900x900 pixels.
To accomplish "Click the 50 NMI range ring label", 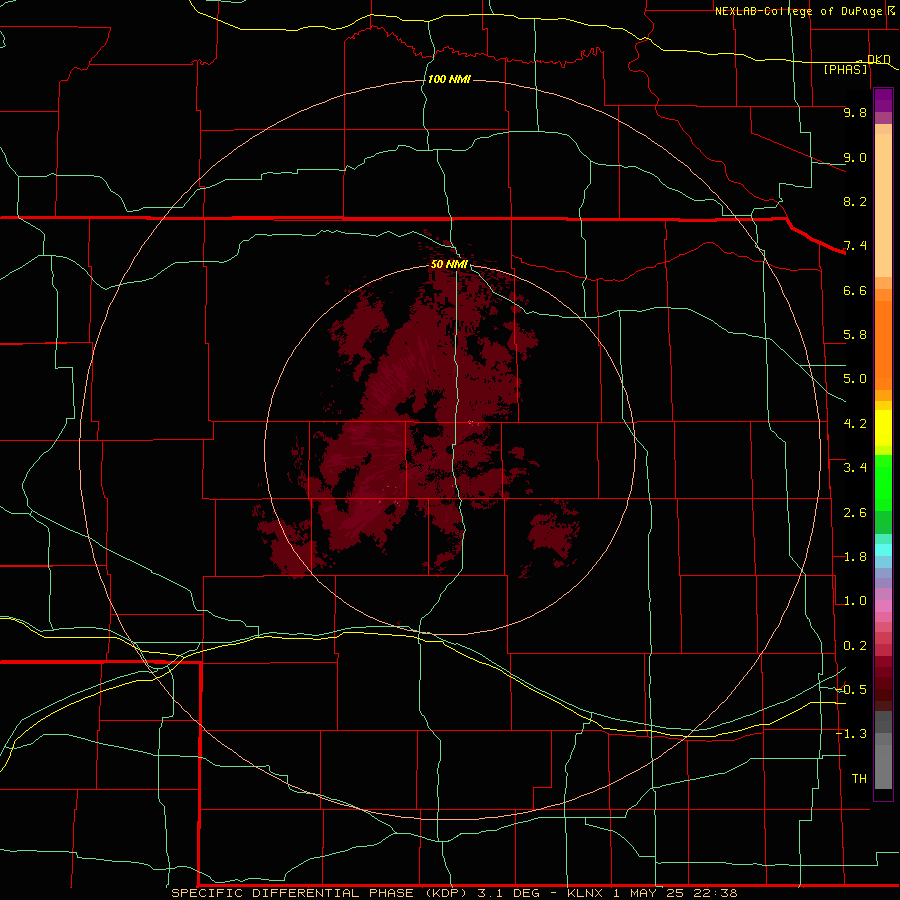I will [449, 264].
